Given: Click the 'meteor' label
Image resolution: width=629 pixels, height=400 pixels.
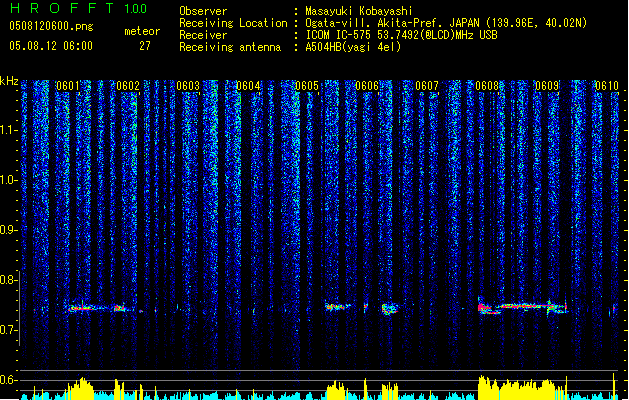Looking at the screenshot, I should [x=142, y=31].
